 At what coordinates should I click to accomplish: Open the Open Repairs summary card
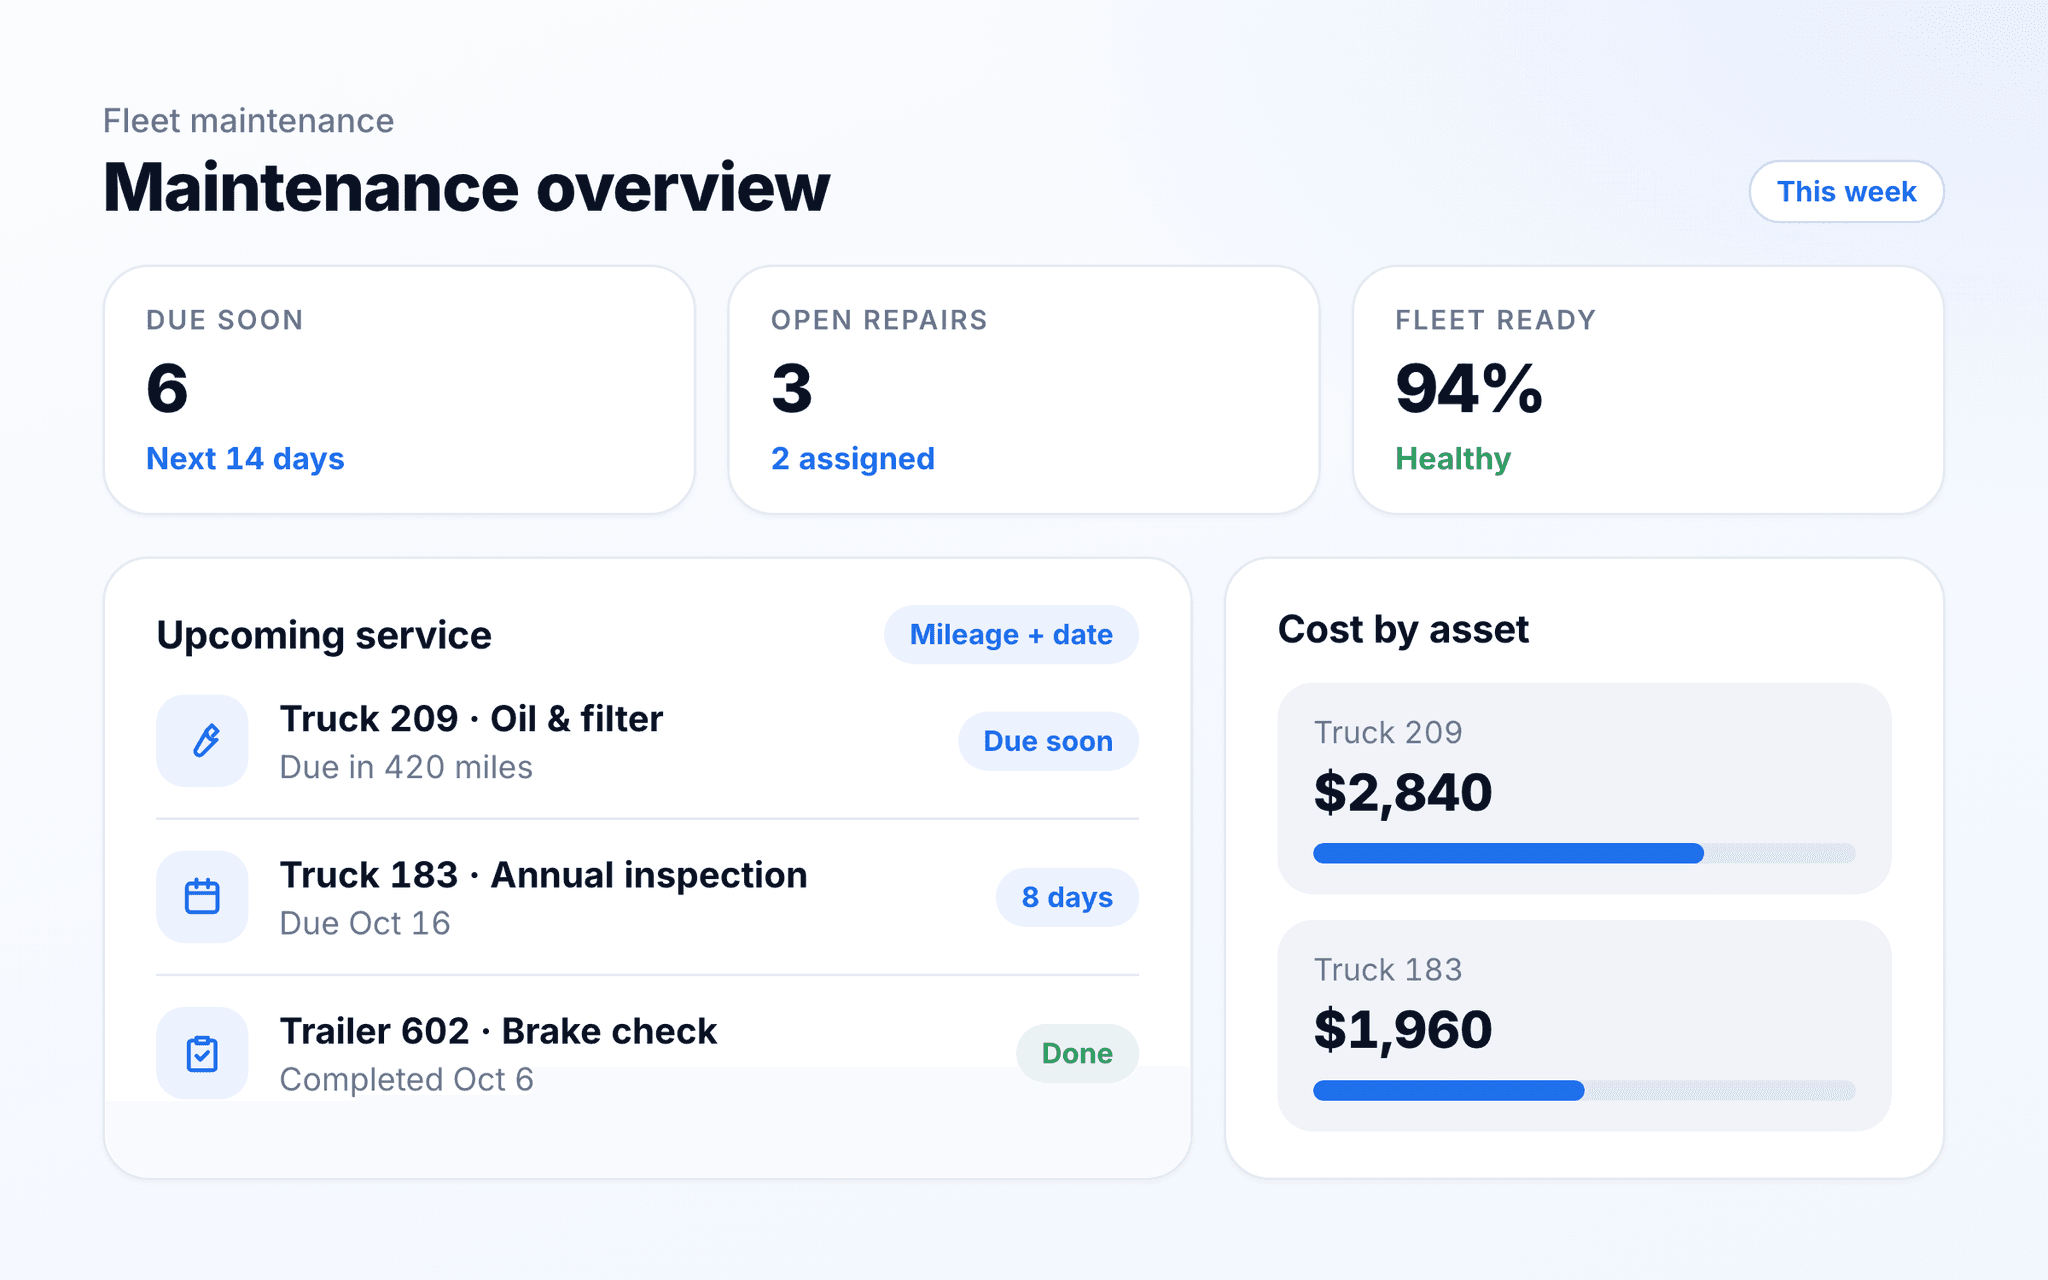point(1024,390)
